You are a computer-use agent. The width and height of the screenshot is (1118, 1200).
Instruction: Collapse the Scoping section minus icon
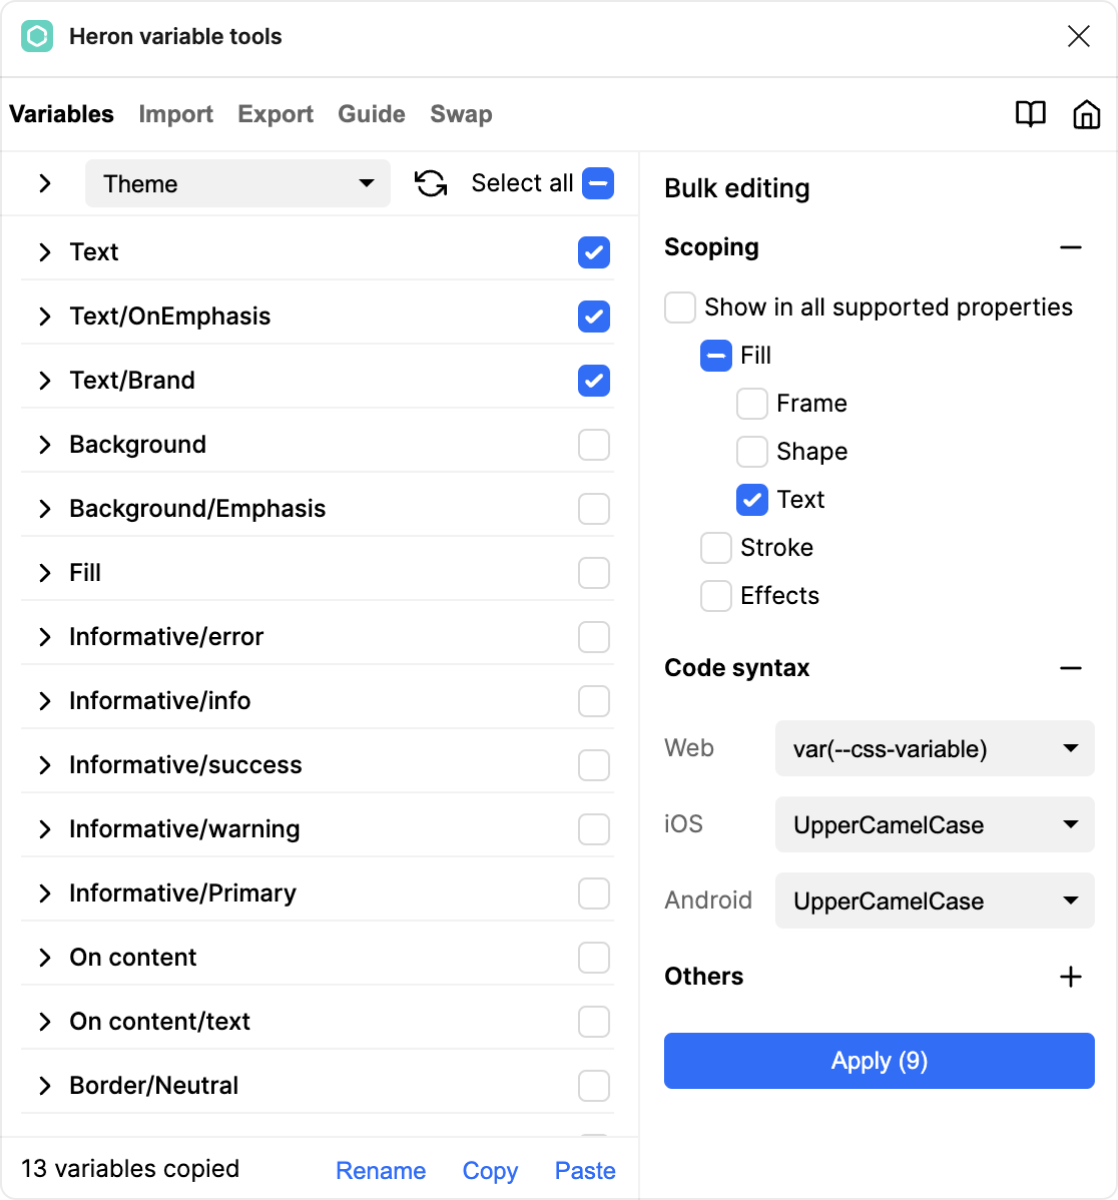click(x=1070, y=247)
